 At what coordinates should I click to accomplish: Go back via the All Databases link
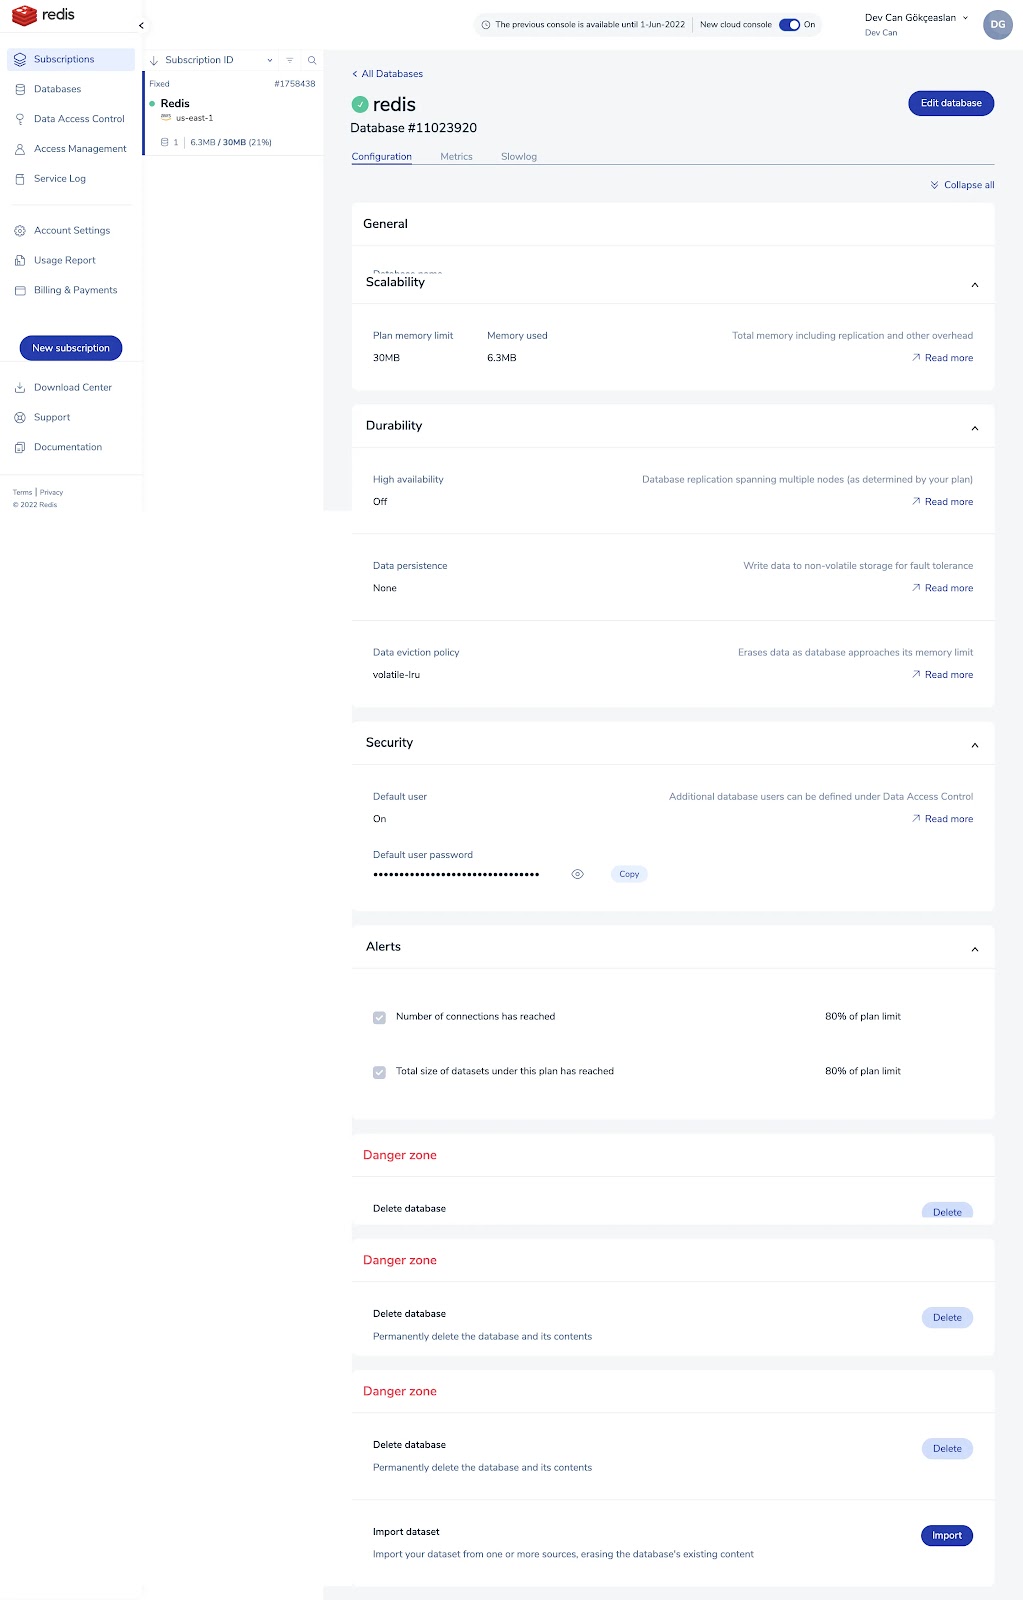pyautogui.click(x=387, y=74)
